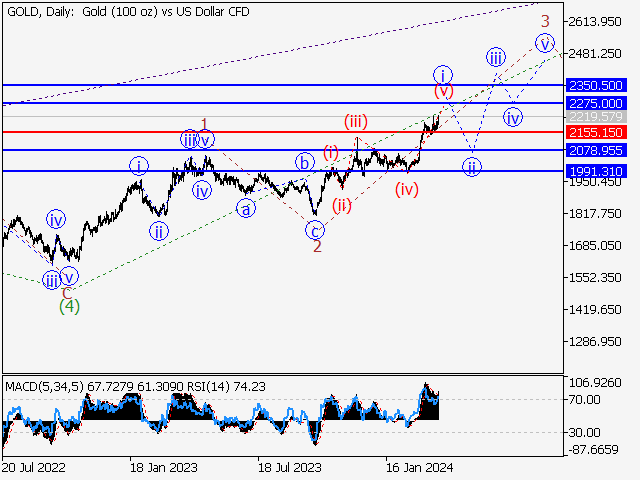This screenshot has width=640, height=480.
Task: Select the blue price label 2350.500
Action: 596,85
